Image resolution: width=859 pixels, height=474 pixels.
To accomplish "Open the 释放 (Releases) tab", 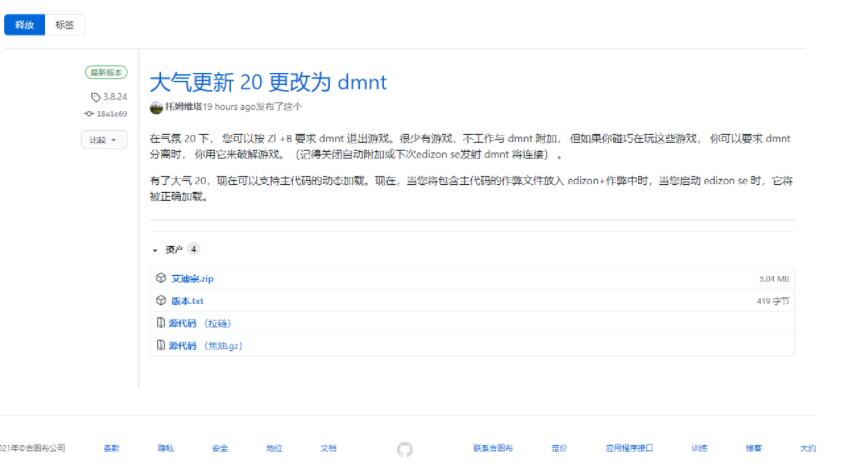I will coord(25,25).
